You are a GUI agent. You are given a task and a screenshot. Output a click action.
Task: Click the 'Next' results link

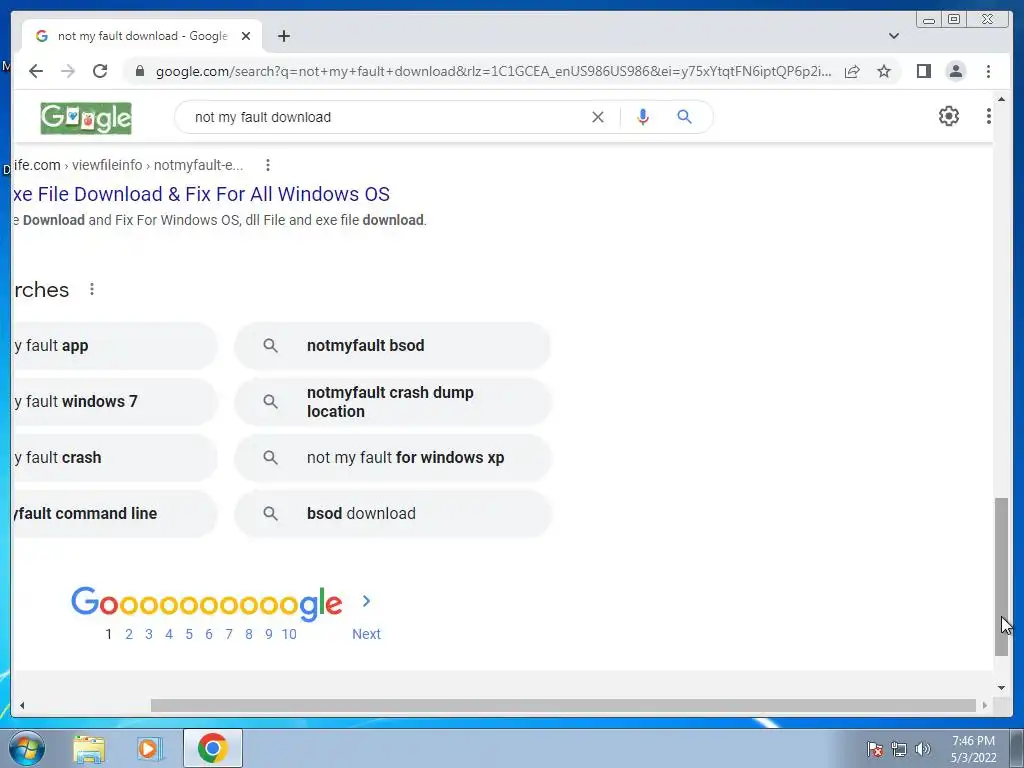pos(366,634)
